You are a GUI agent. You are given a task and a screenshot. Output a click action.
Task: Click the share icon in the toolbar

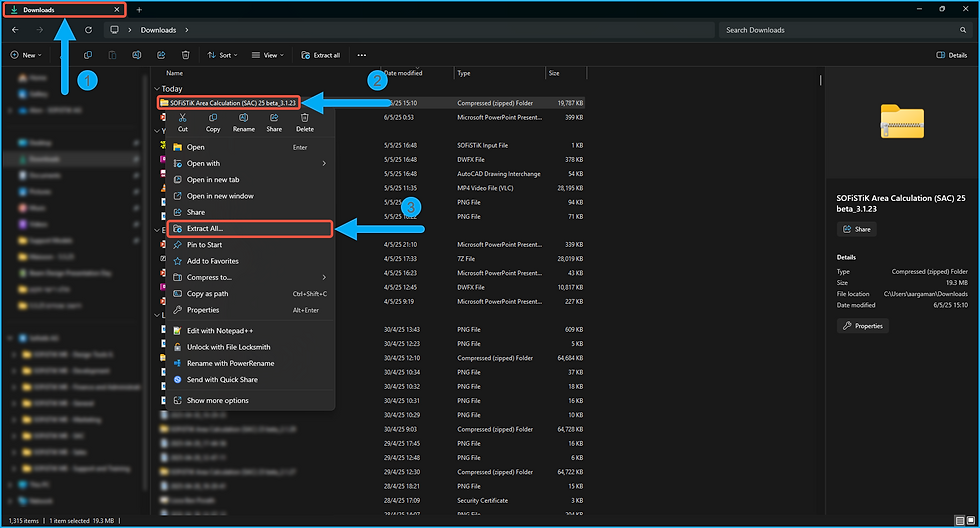pyautogui.click(x=161, y=55)
